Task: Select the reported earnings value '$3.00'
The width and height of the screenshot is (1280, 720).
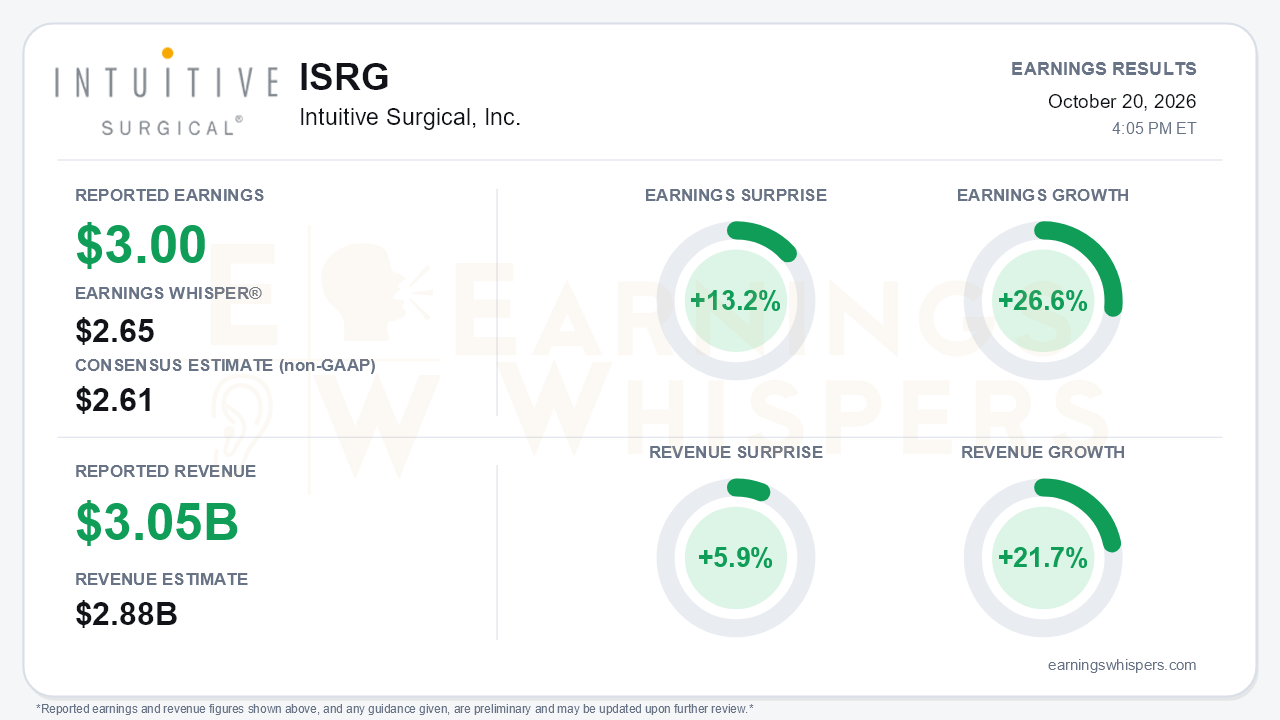Action: pos(141,244)
